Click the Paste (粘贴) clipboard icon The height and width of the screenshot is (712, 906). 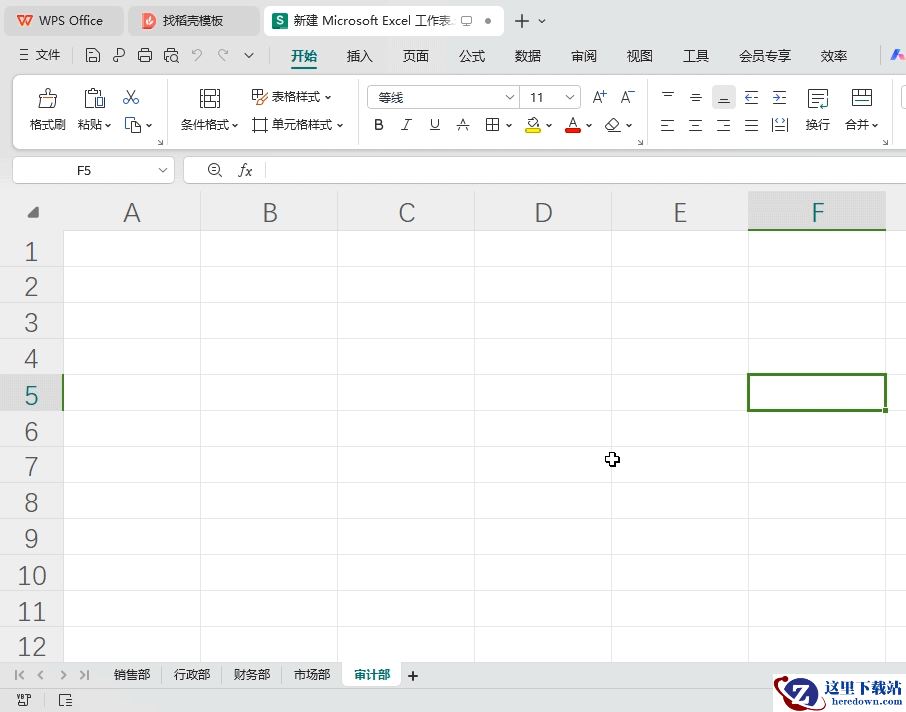click(94, 98)
